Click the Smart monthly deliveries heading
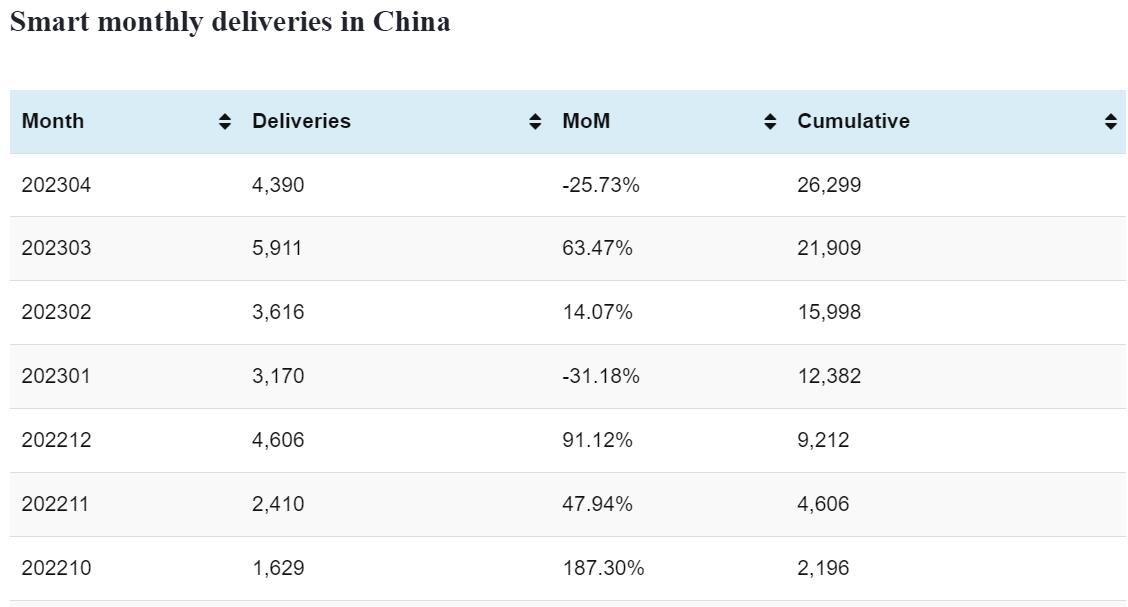Screen dimensions: 1128x607 [230, 22]
